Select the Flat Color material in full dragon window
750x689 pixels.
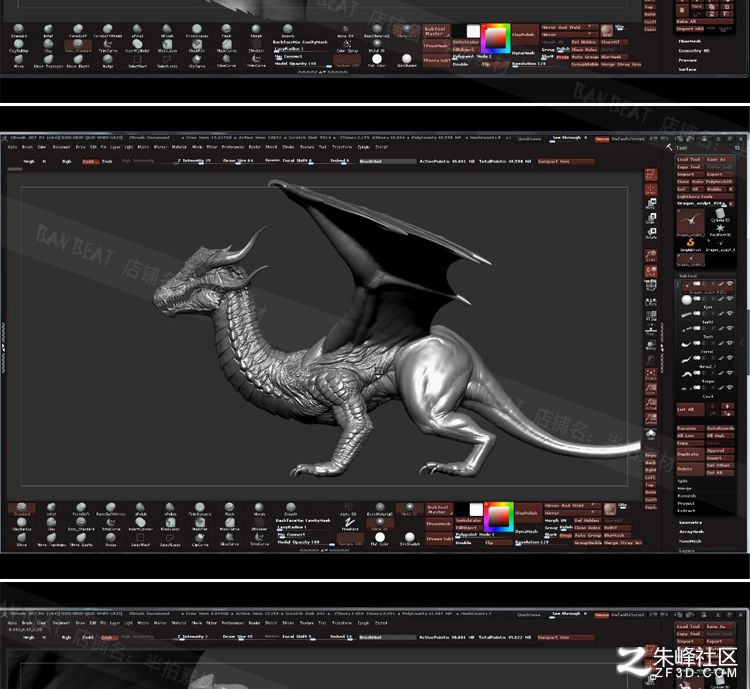point(380,539)
